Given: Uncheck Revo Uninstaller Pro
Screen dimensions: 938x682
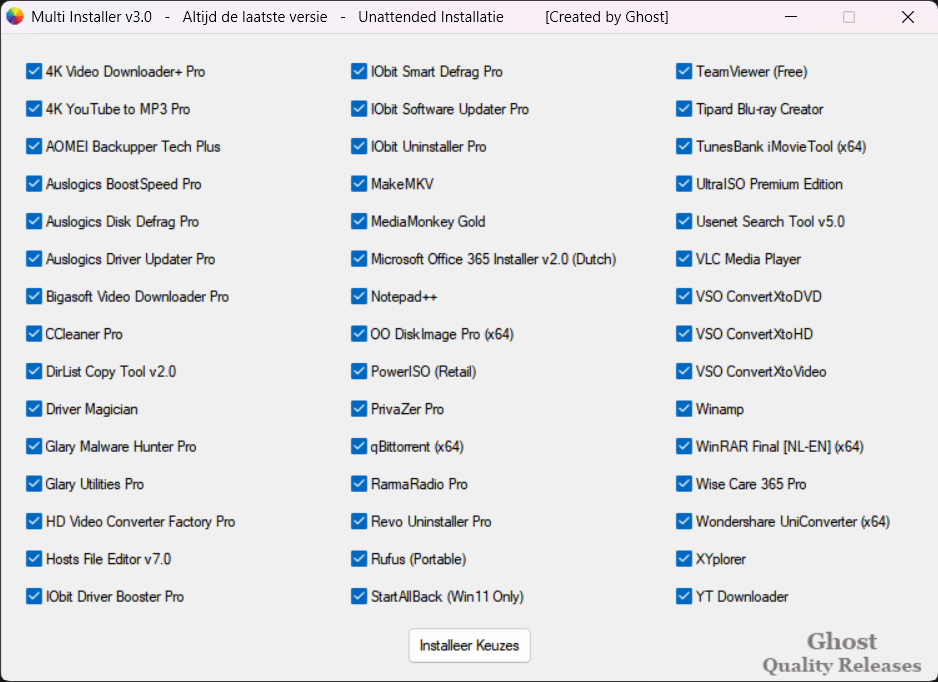Looking at the screenshot, I should click(x=359, y=522).
